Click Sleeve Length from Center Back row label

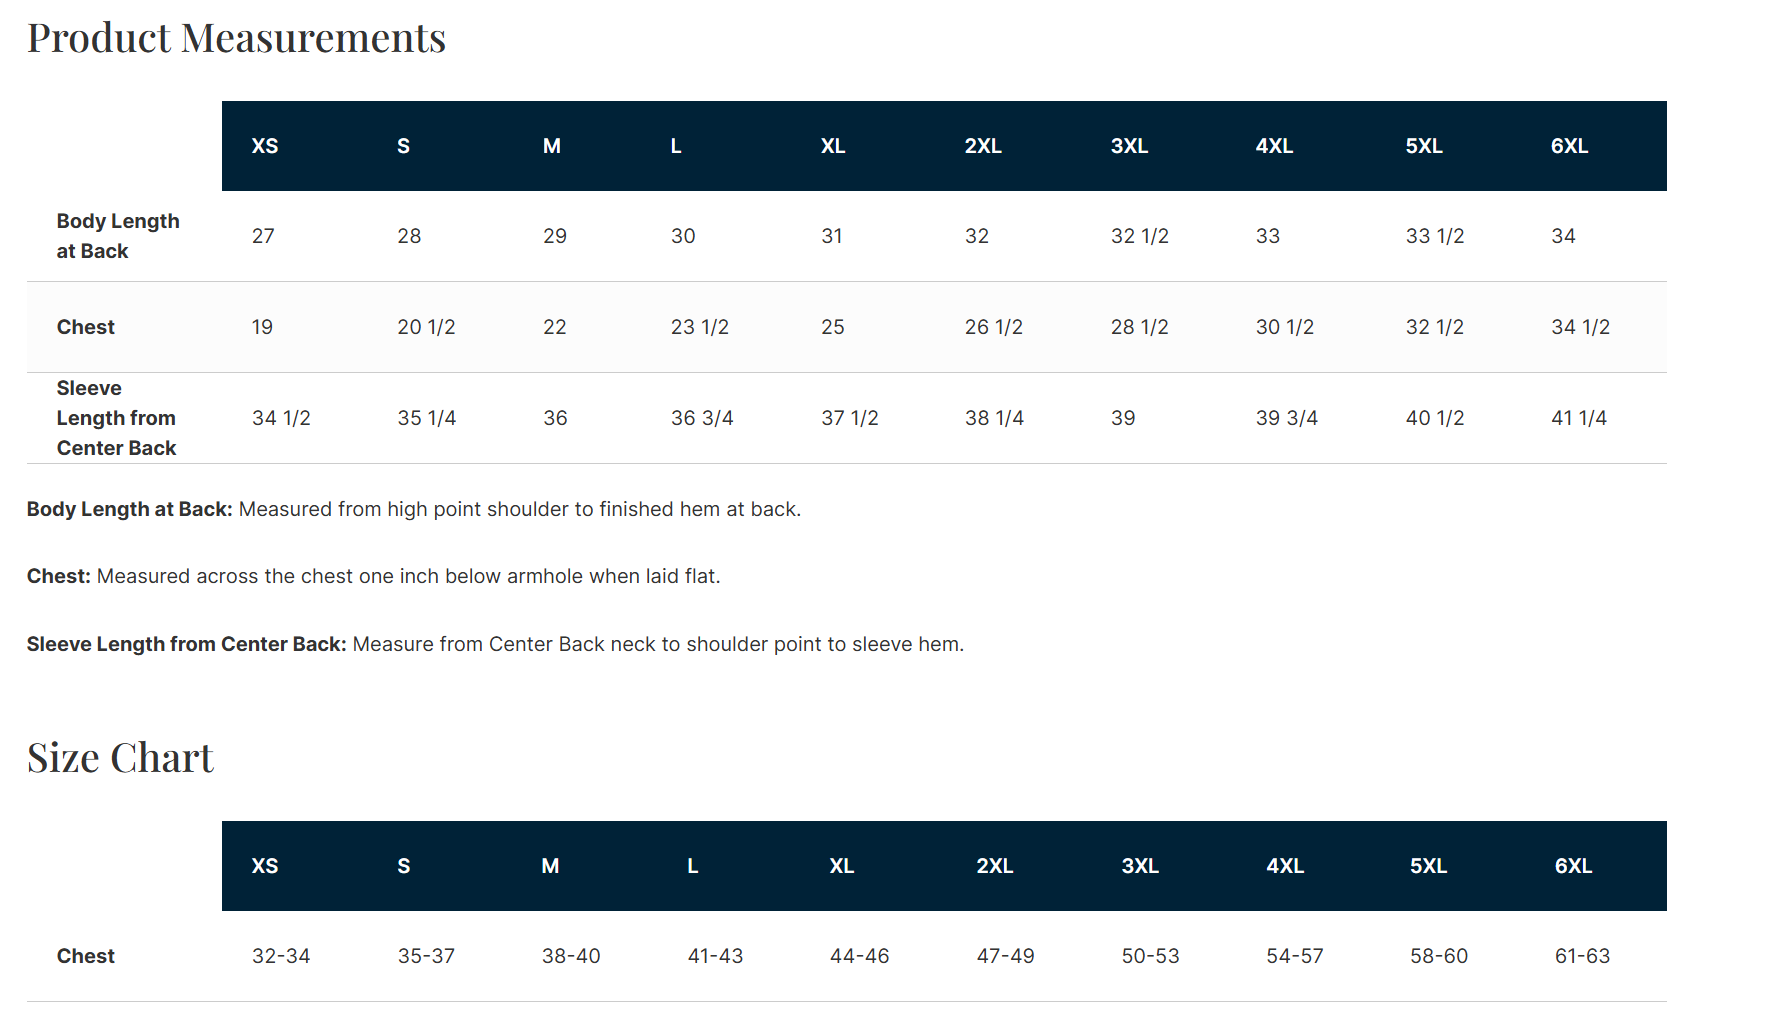(x=116, y=418)
